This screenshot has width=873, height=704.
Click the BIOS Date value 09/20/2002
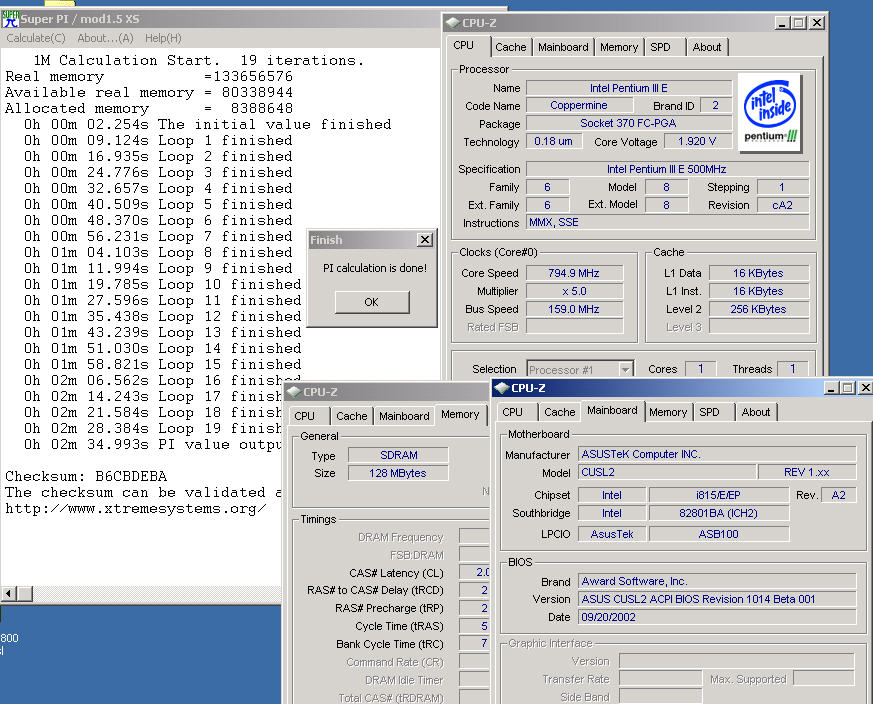pos(717,617)
